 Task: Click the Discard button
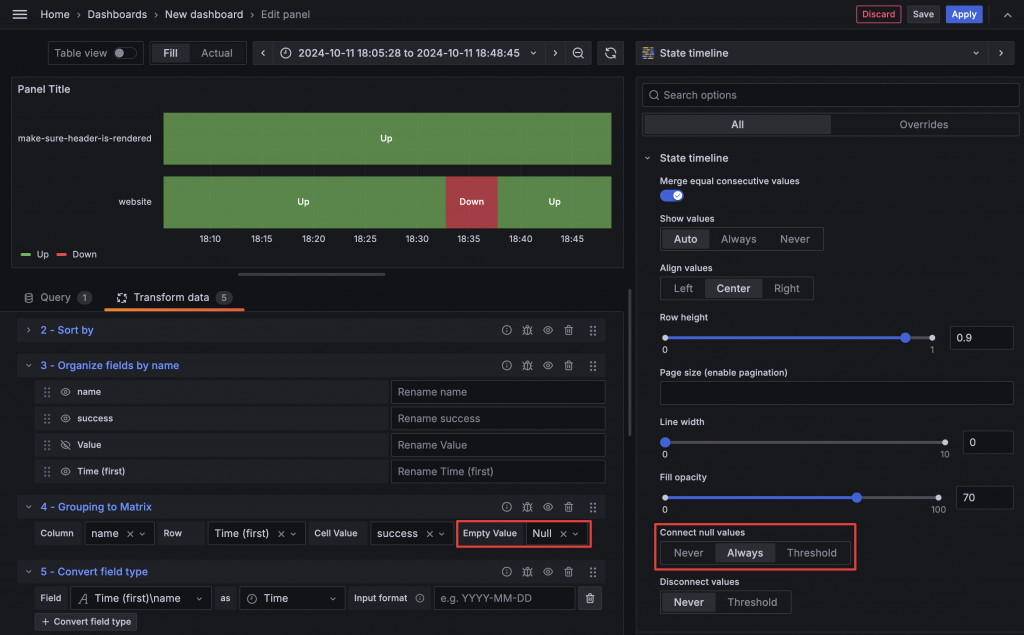coord(878,14)
